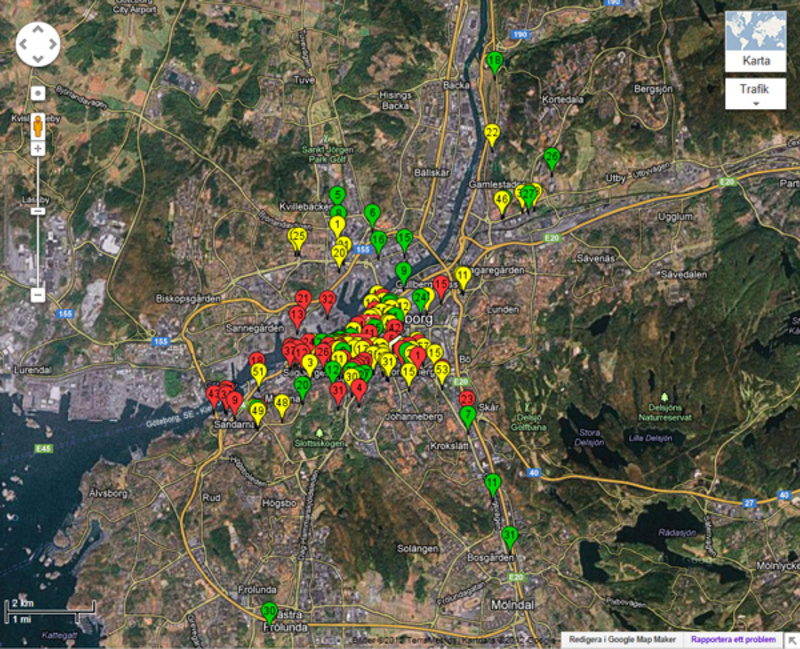800x649 pixels.
Task: Select red marker 23 near Skår
Action: point(467,398)
